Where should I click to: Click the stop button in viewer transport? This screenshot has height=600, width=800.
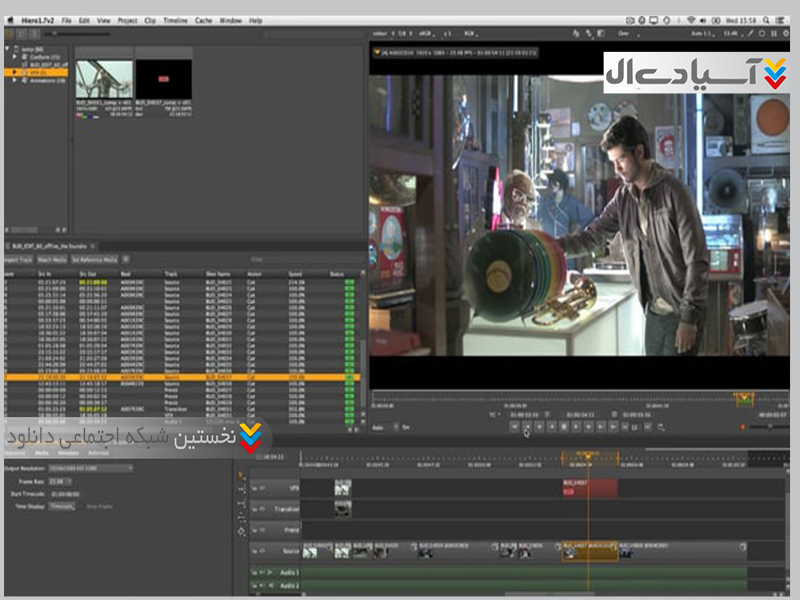click(x=563, y=427)
